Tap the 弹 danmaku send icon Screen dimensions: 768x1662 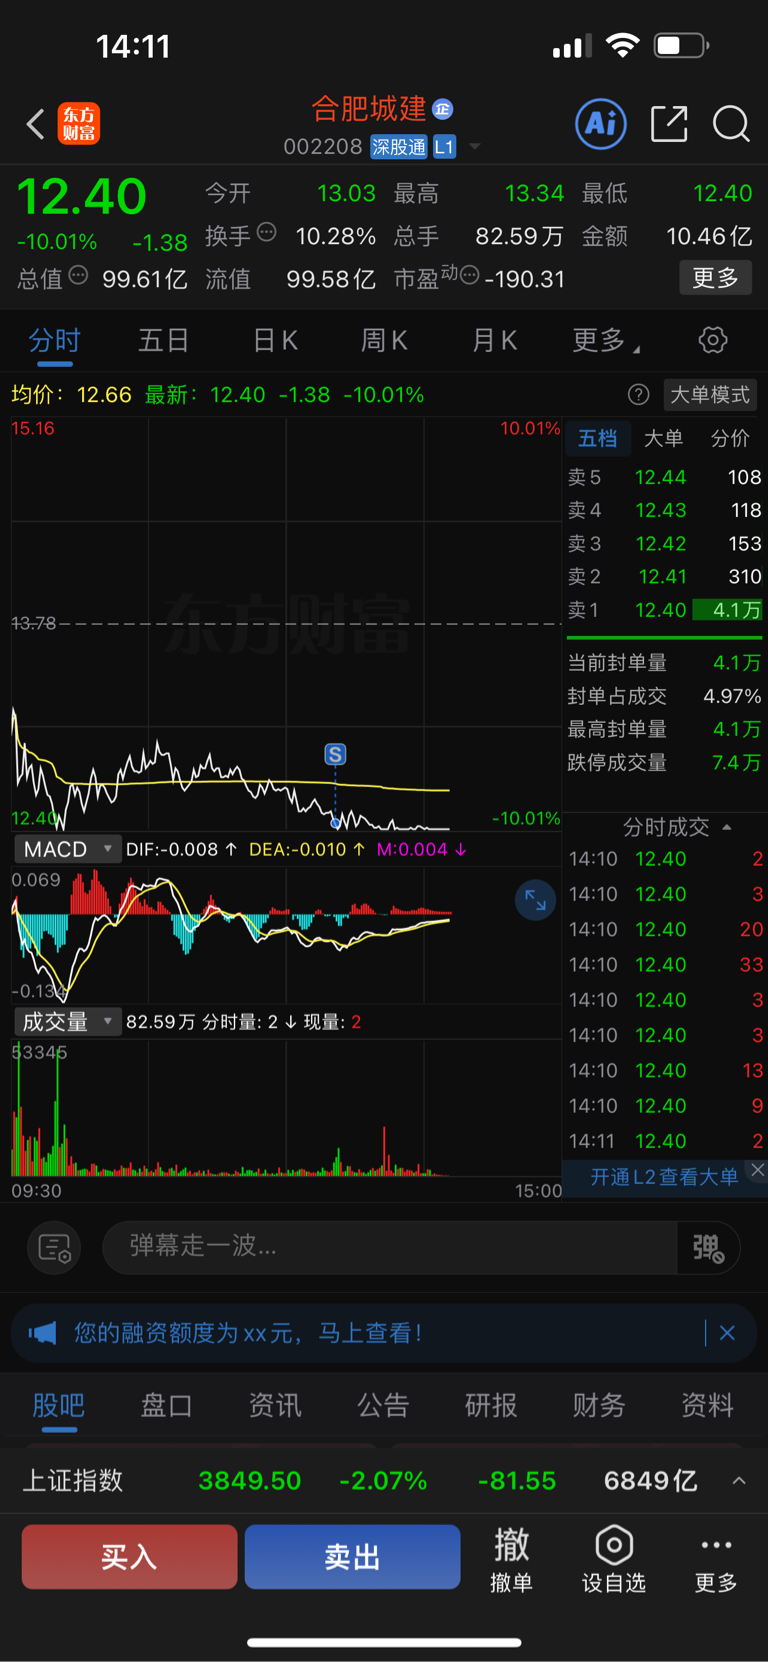[708, 1247]
